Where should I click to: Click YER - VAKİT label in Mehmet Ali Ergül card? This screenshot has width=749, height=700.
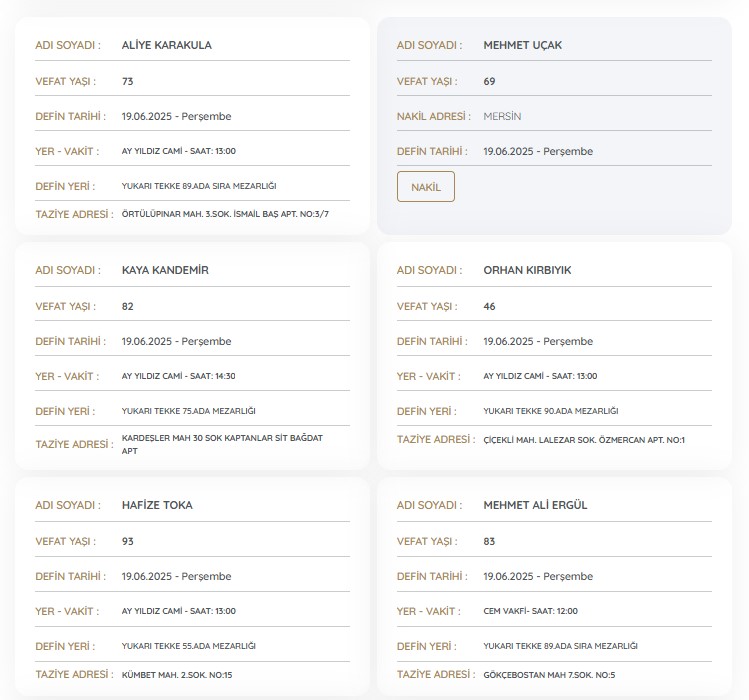coord(428,612)
